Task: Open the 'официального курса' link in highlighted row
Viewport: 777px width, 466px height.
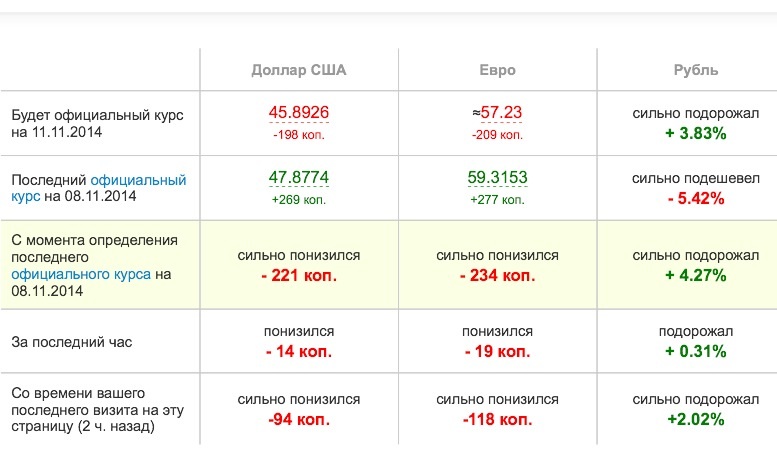Action: (81, 274)
